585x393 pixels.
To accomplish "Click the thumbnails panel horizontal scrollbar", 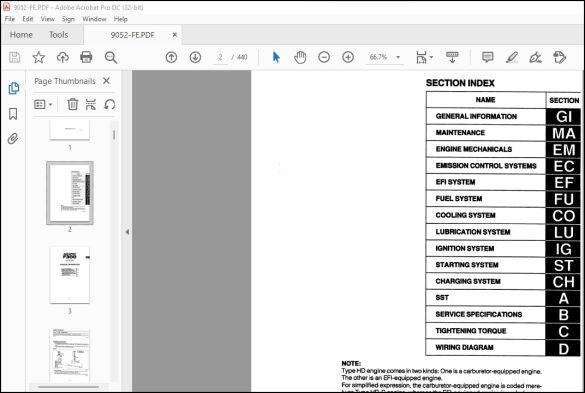I will click(69, 387).
